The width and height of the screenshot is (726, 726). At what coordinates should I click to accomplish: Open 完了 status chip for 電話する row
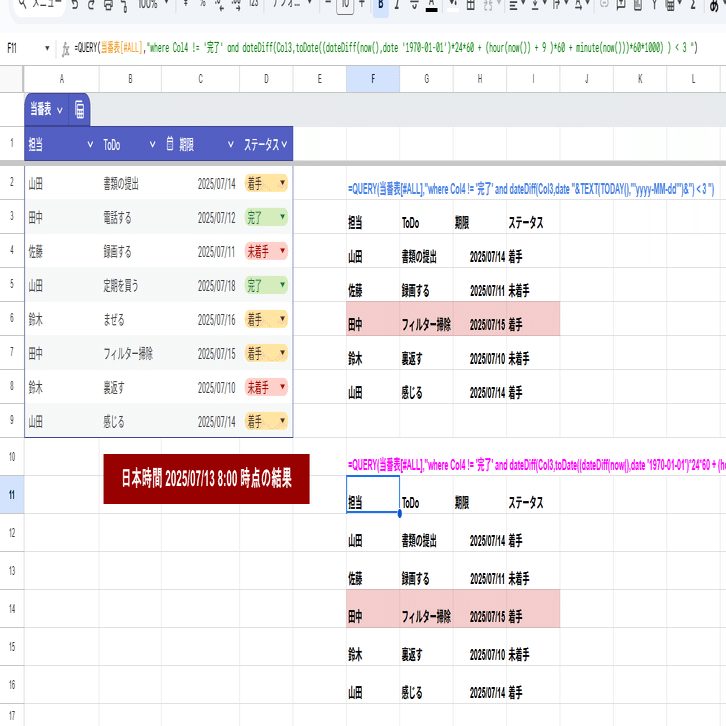[266, 217]
